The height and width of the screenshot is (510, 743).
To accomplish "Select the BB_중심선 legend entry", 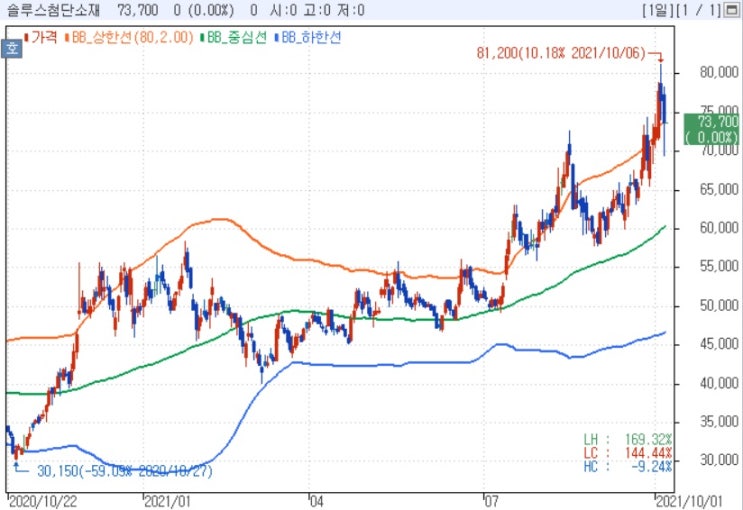I will [237, 37].
